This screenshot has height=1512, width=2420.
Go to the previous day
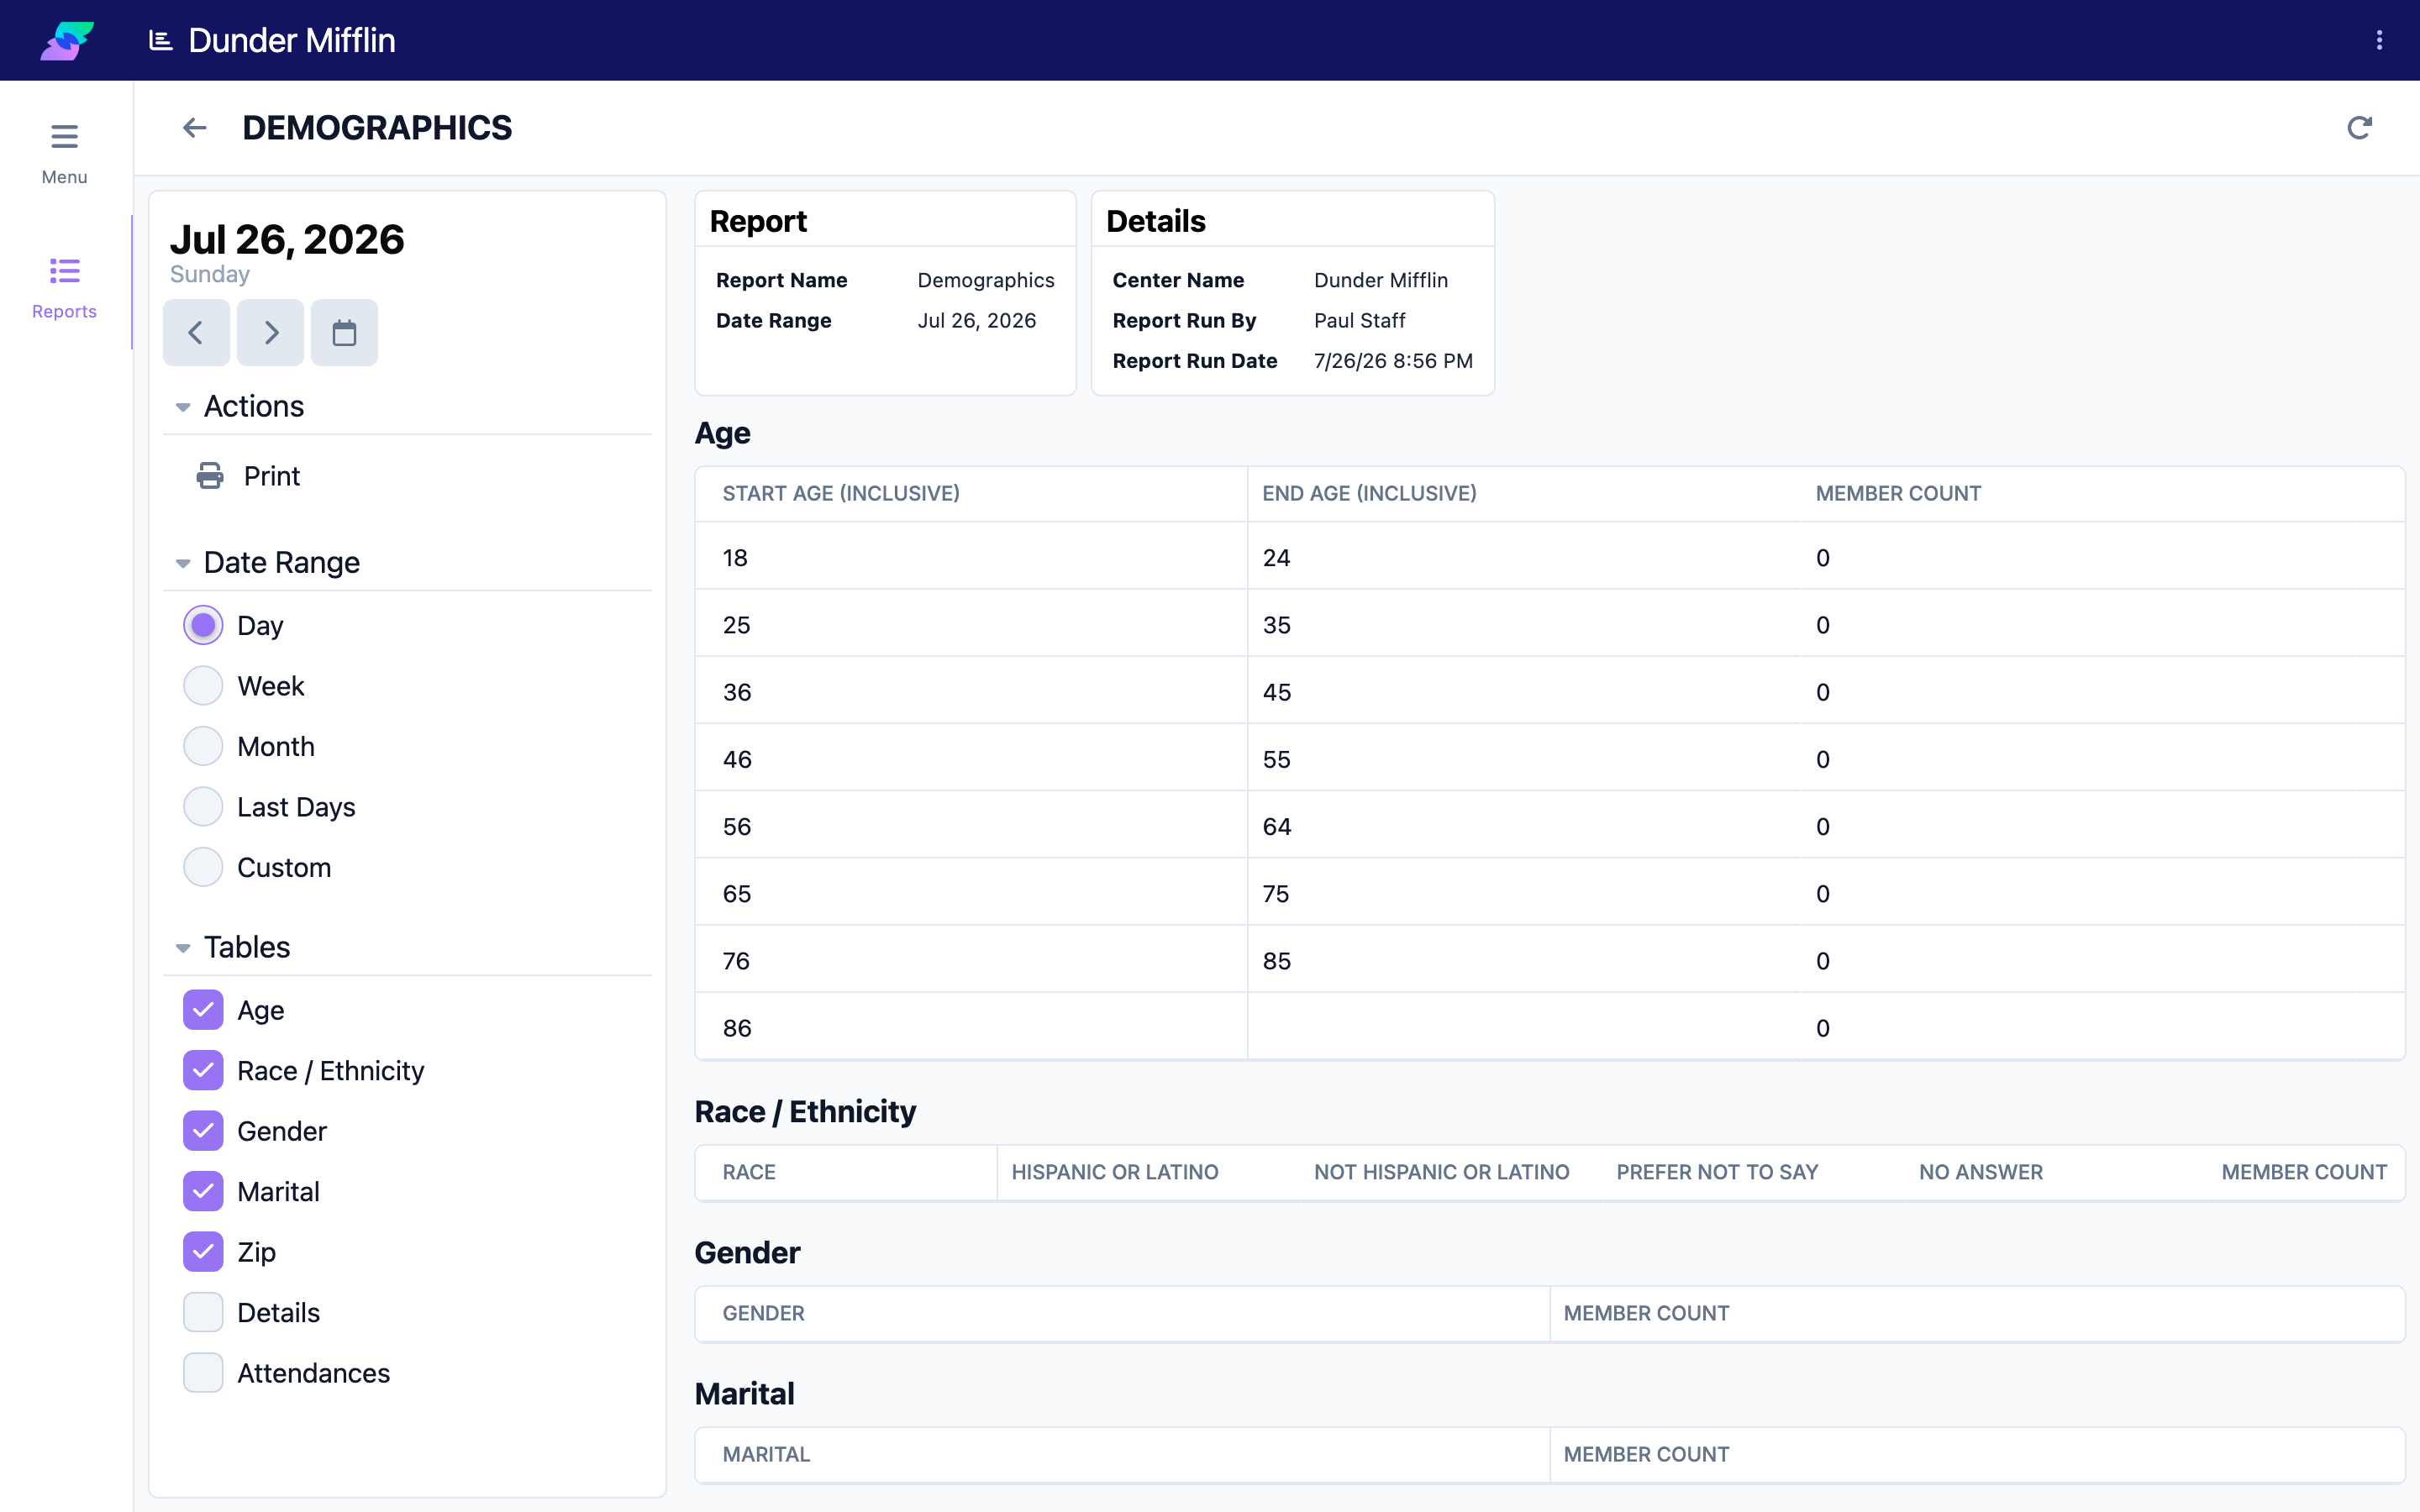[197, 332]
